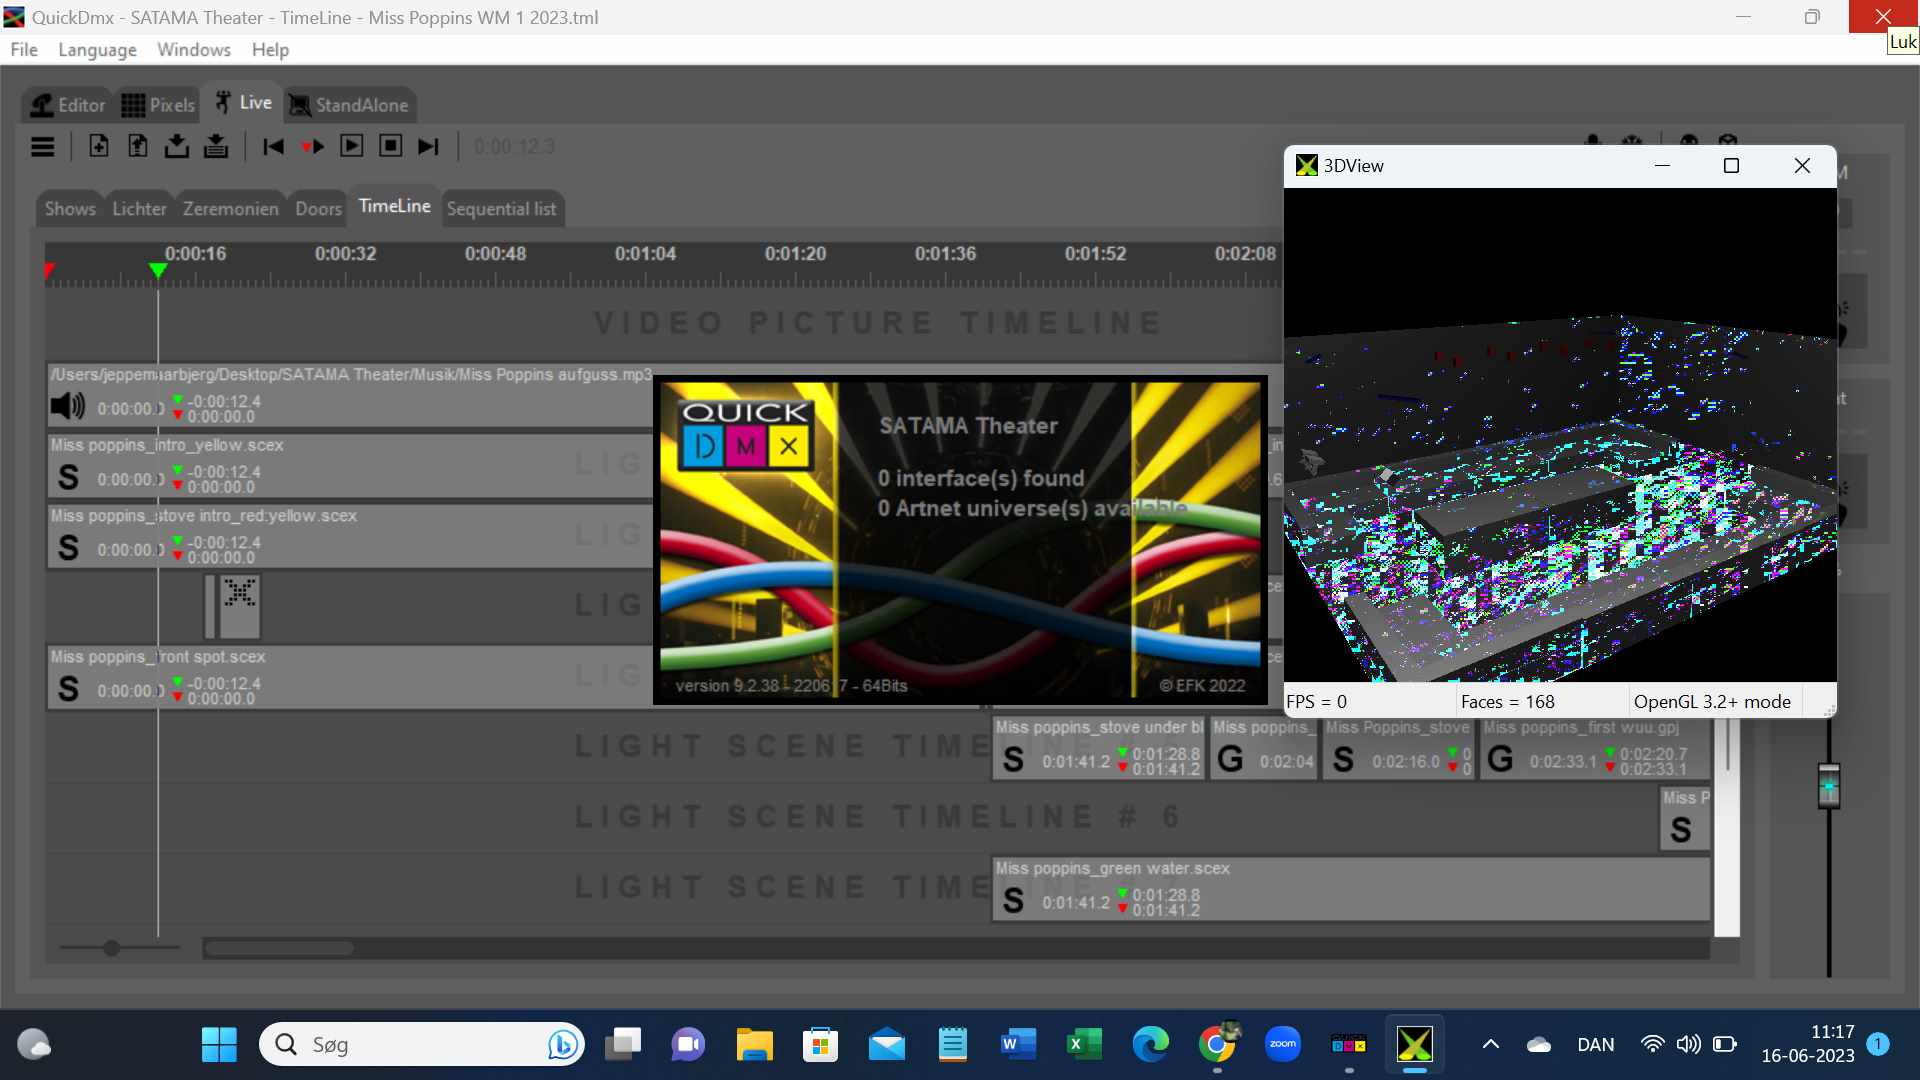Click the green playhead marker on the ruler
Image resolution: width=1920 pixels, height=1080 pixels.
tap(157, 270)
